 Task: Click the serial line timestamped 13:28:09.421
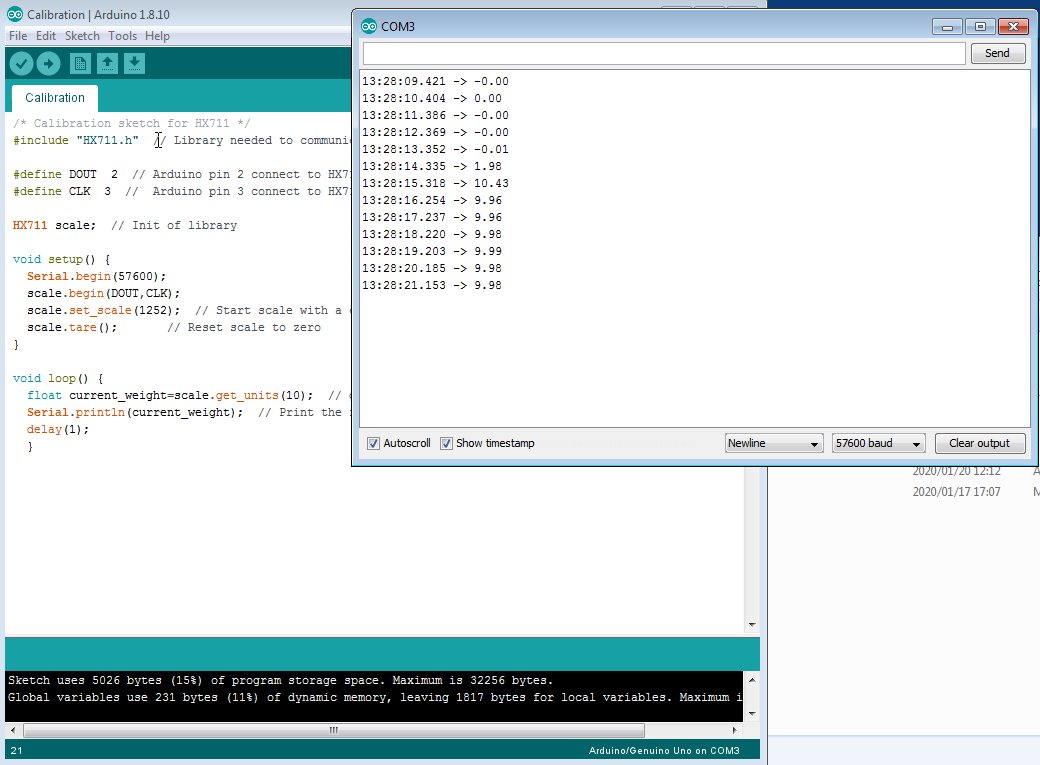pos(435,81)
